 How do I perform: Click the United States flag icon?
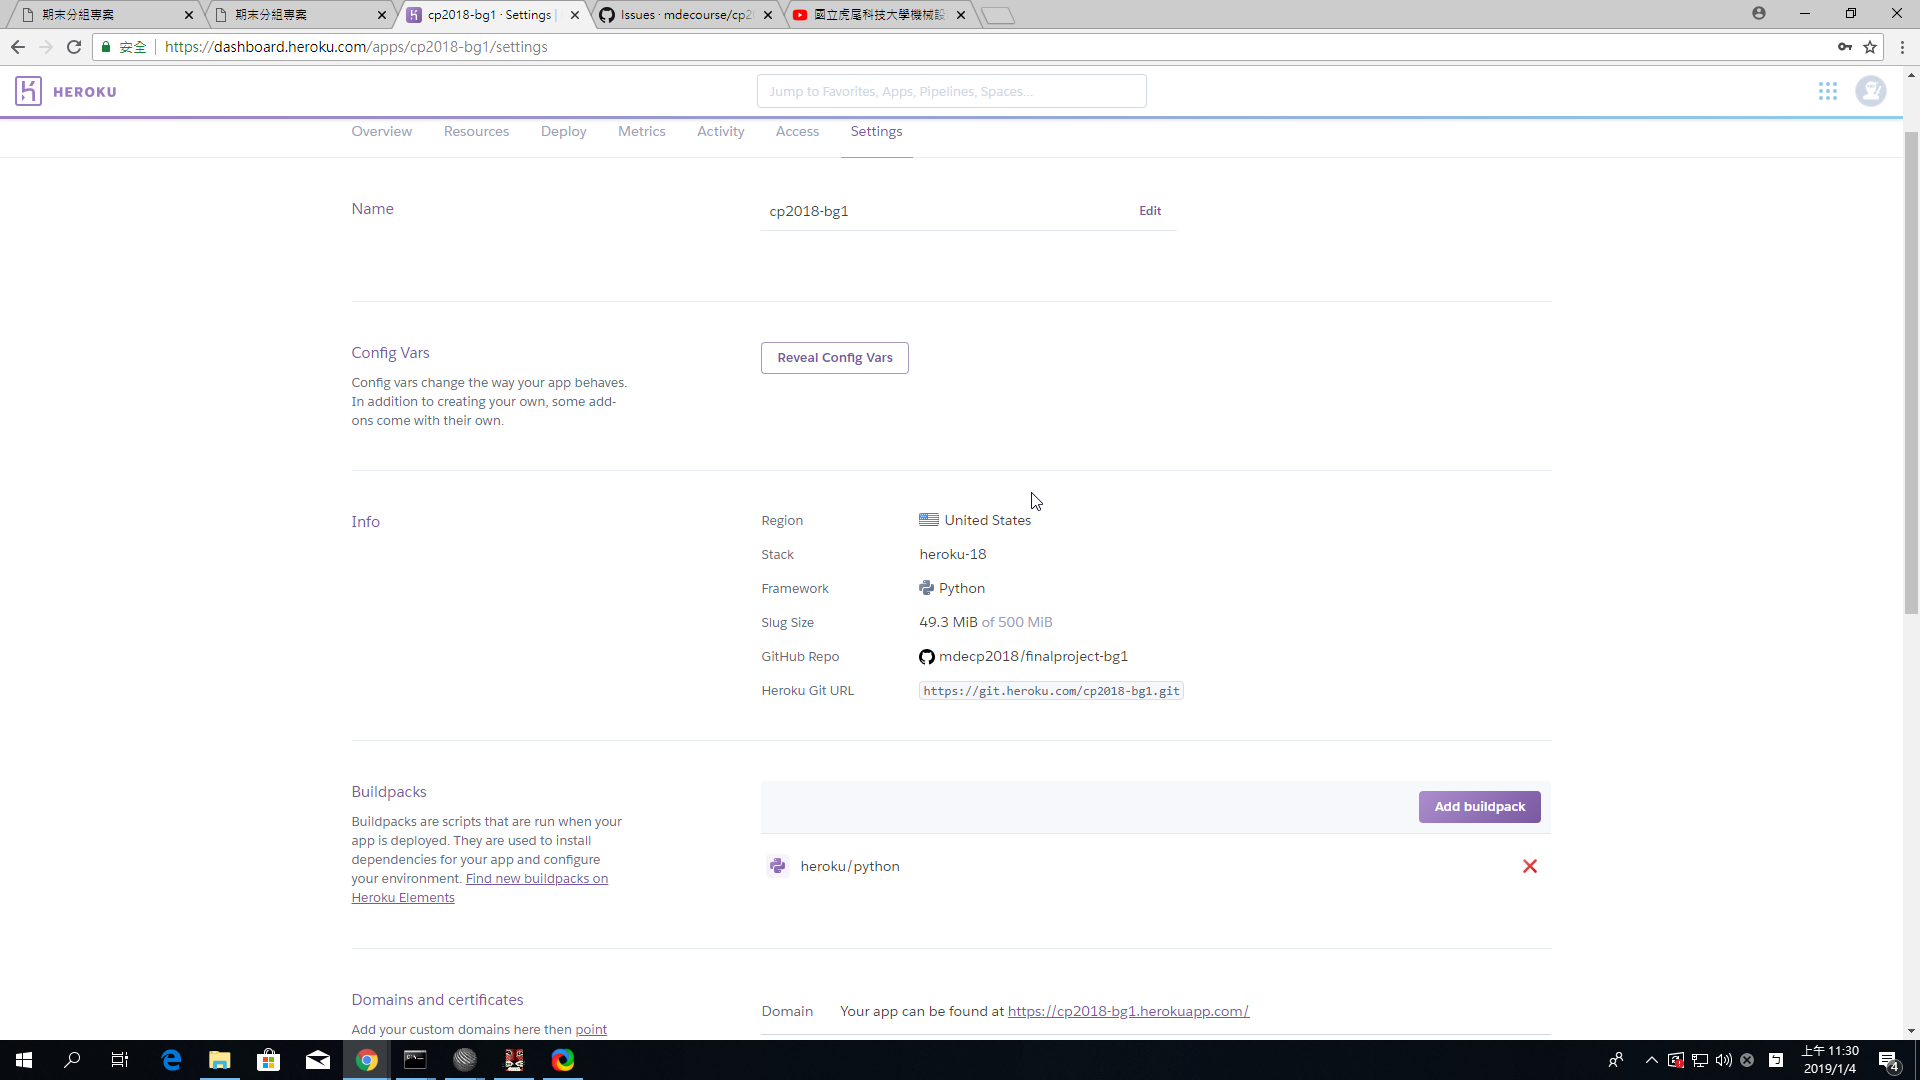[x=929, y=520]
